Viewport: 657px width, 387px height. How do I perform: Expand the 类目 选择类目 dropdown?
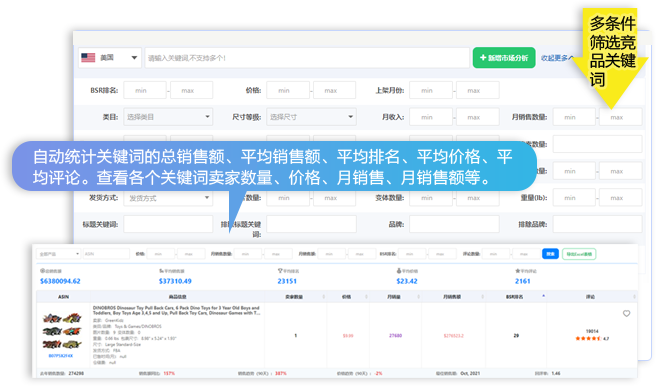[x=168, y=117]
